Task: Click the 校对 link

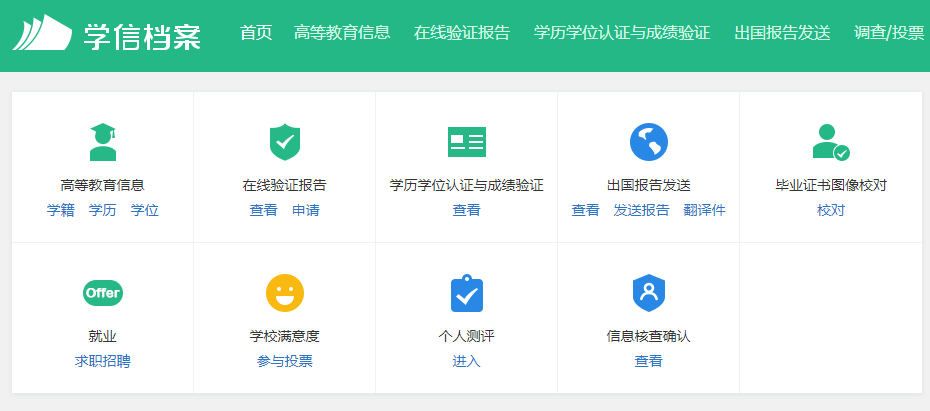Action: [831, 210]
